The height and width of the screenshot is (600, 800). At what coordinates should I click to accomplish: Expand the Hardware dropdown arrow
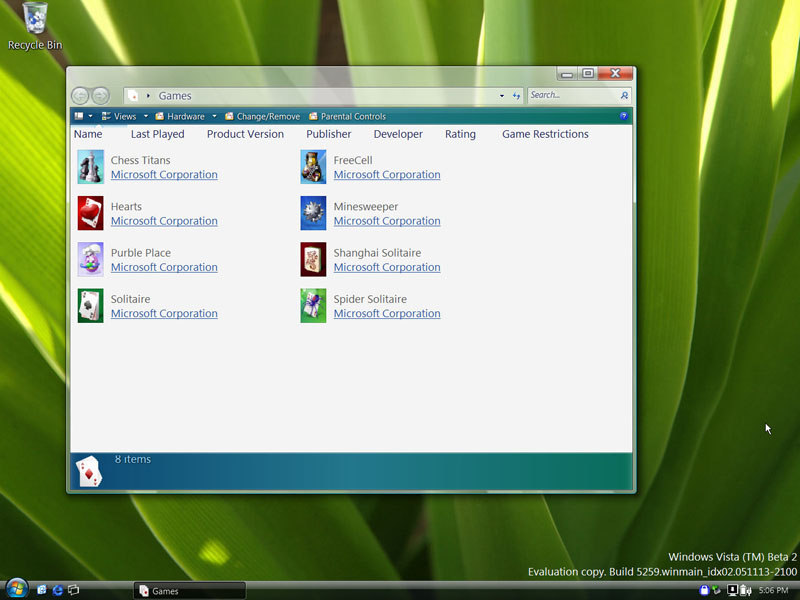(214, 116)
